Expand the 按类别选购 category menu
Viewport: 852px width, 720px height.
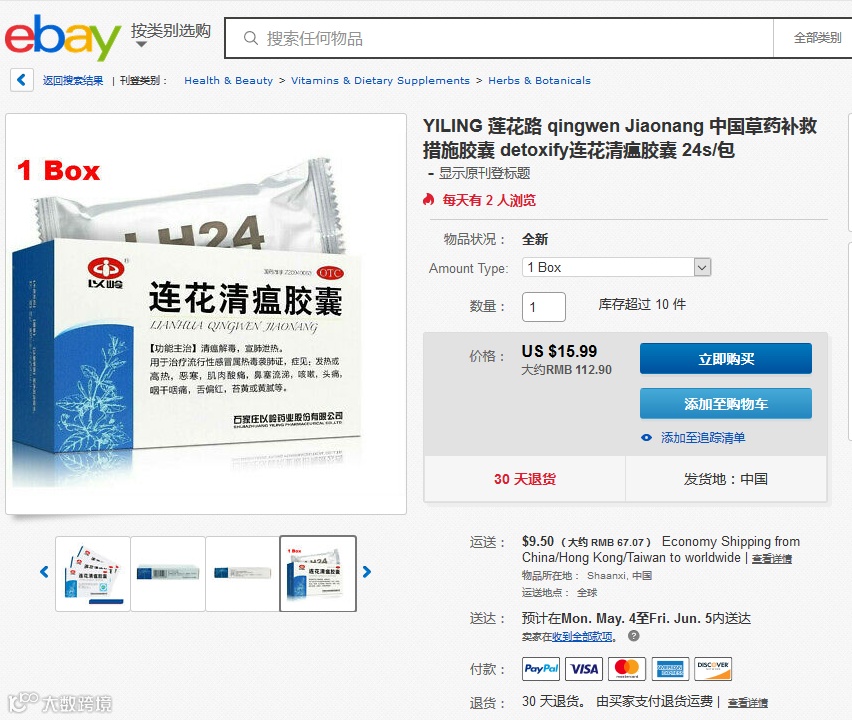point(170,35)
